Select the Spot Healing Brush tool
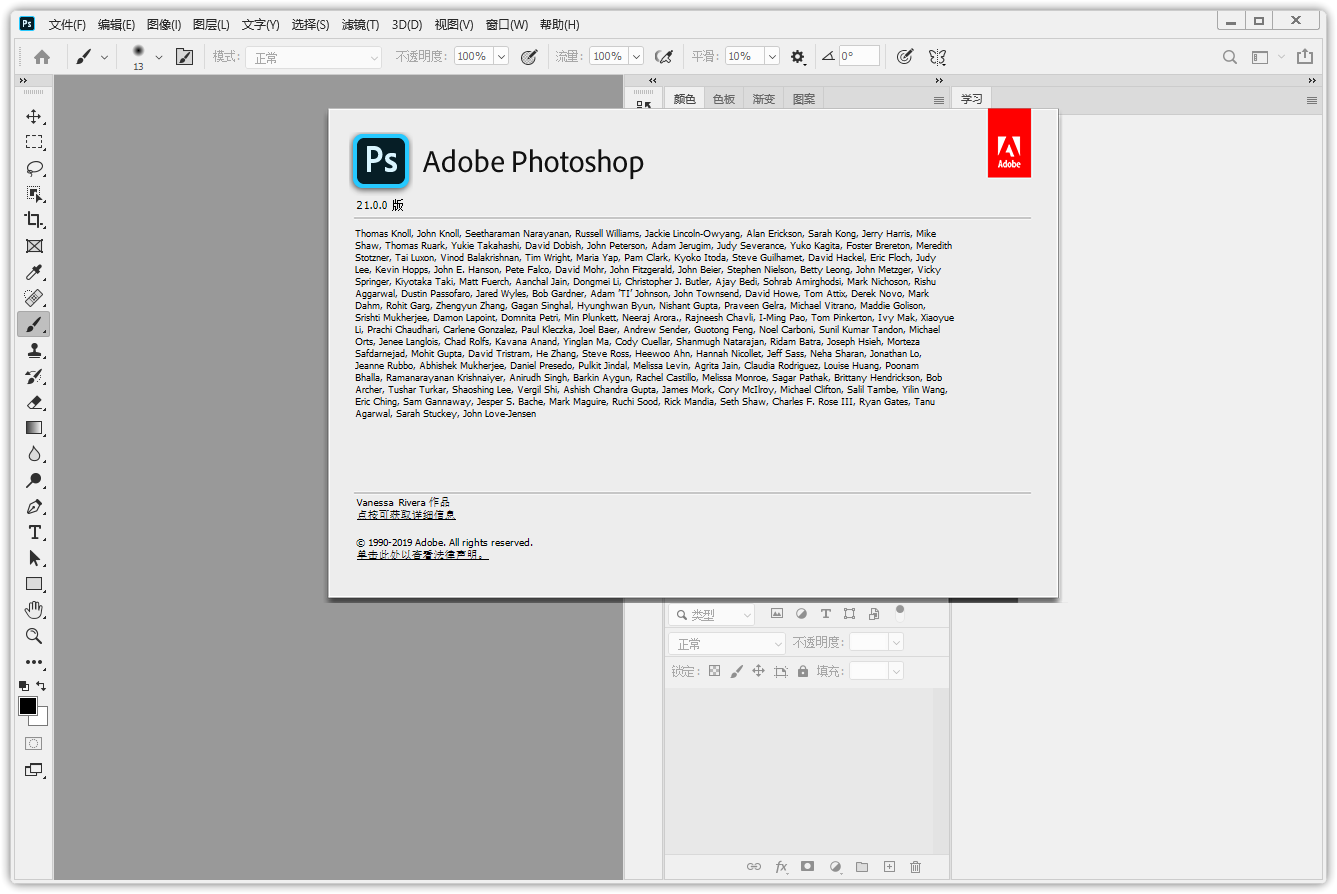Image resolution: width=1337 pixels, height=894 pixels. [x=34, y=298]
